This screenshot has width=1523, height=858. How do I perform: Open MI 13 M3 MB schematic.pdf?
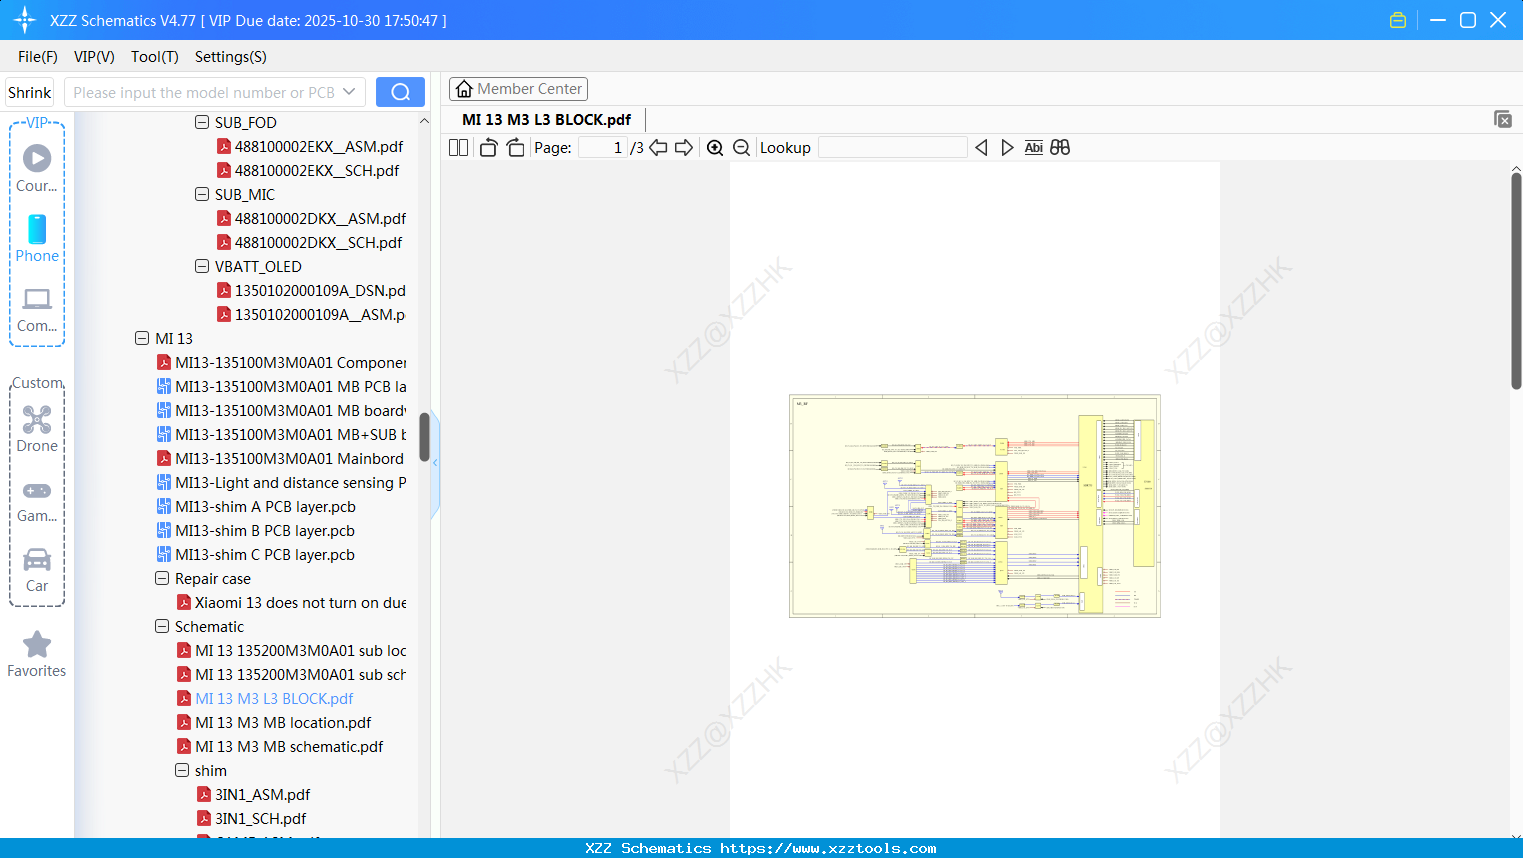pos(289,747)
